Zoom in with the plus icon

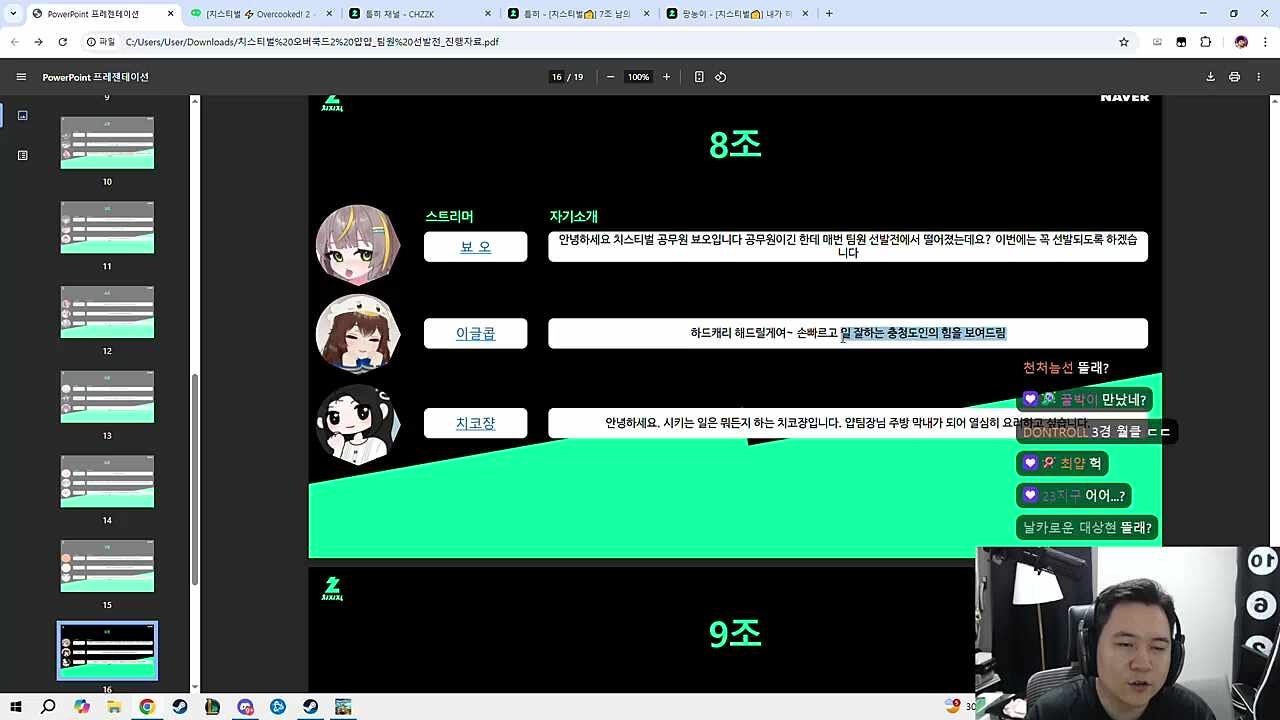coord(667,77)
